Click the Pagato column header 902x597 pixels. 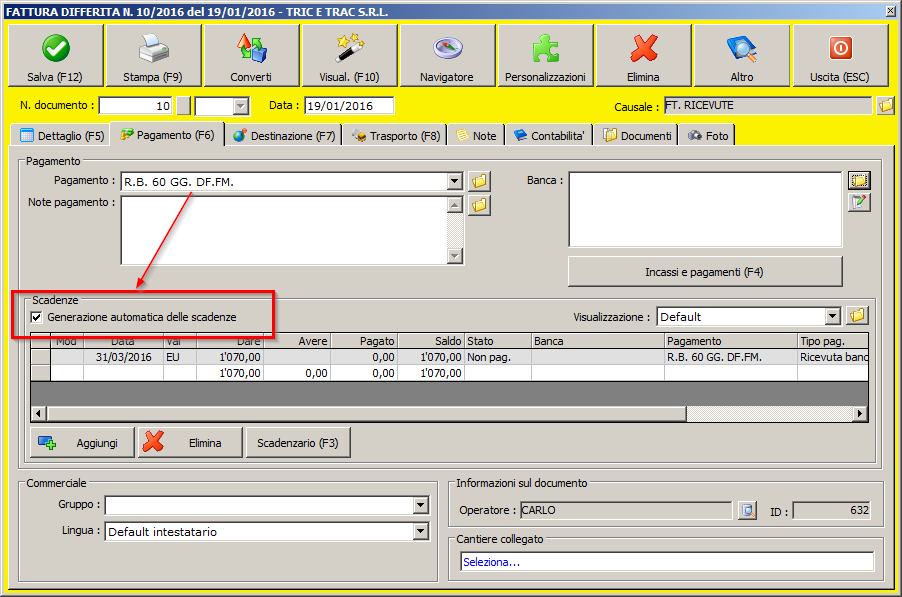coord(364,341)
